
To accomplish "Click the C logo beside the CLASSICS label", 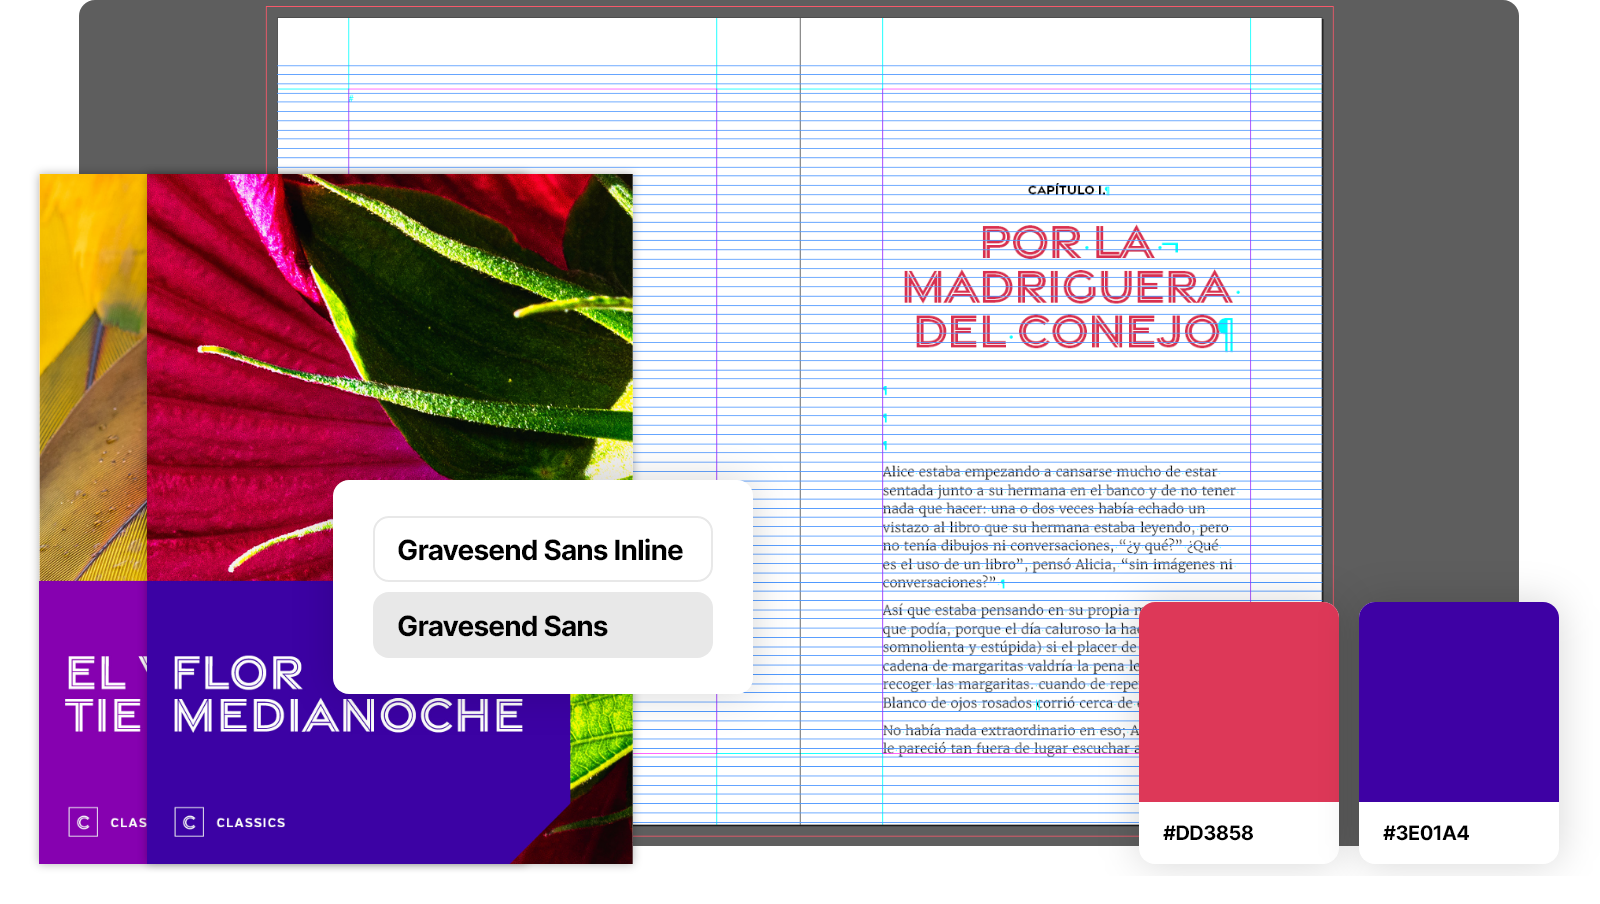I will (x=189, y=822).
